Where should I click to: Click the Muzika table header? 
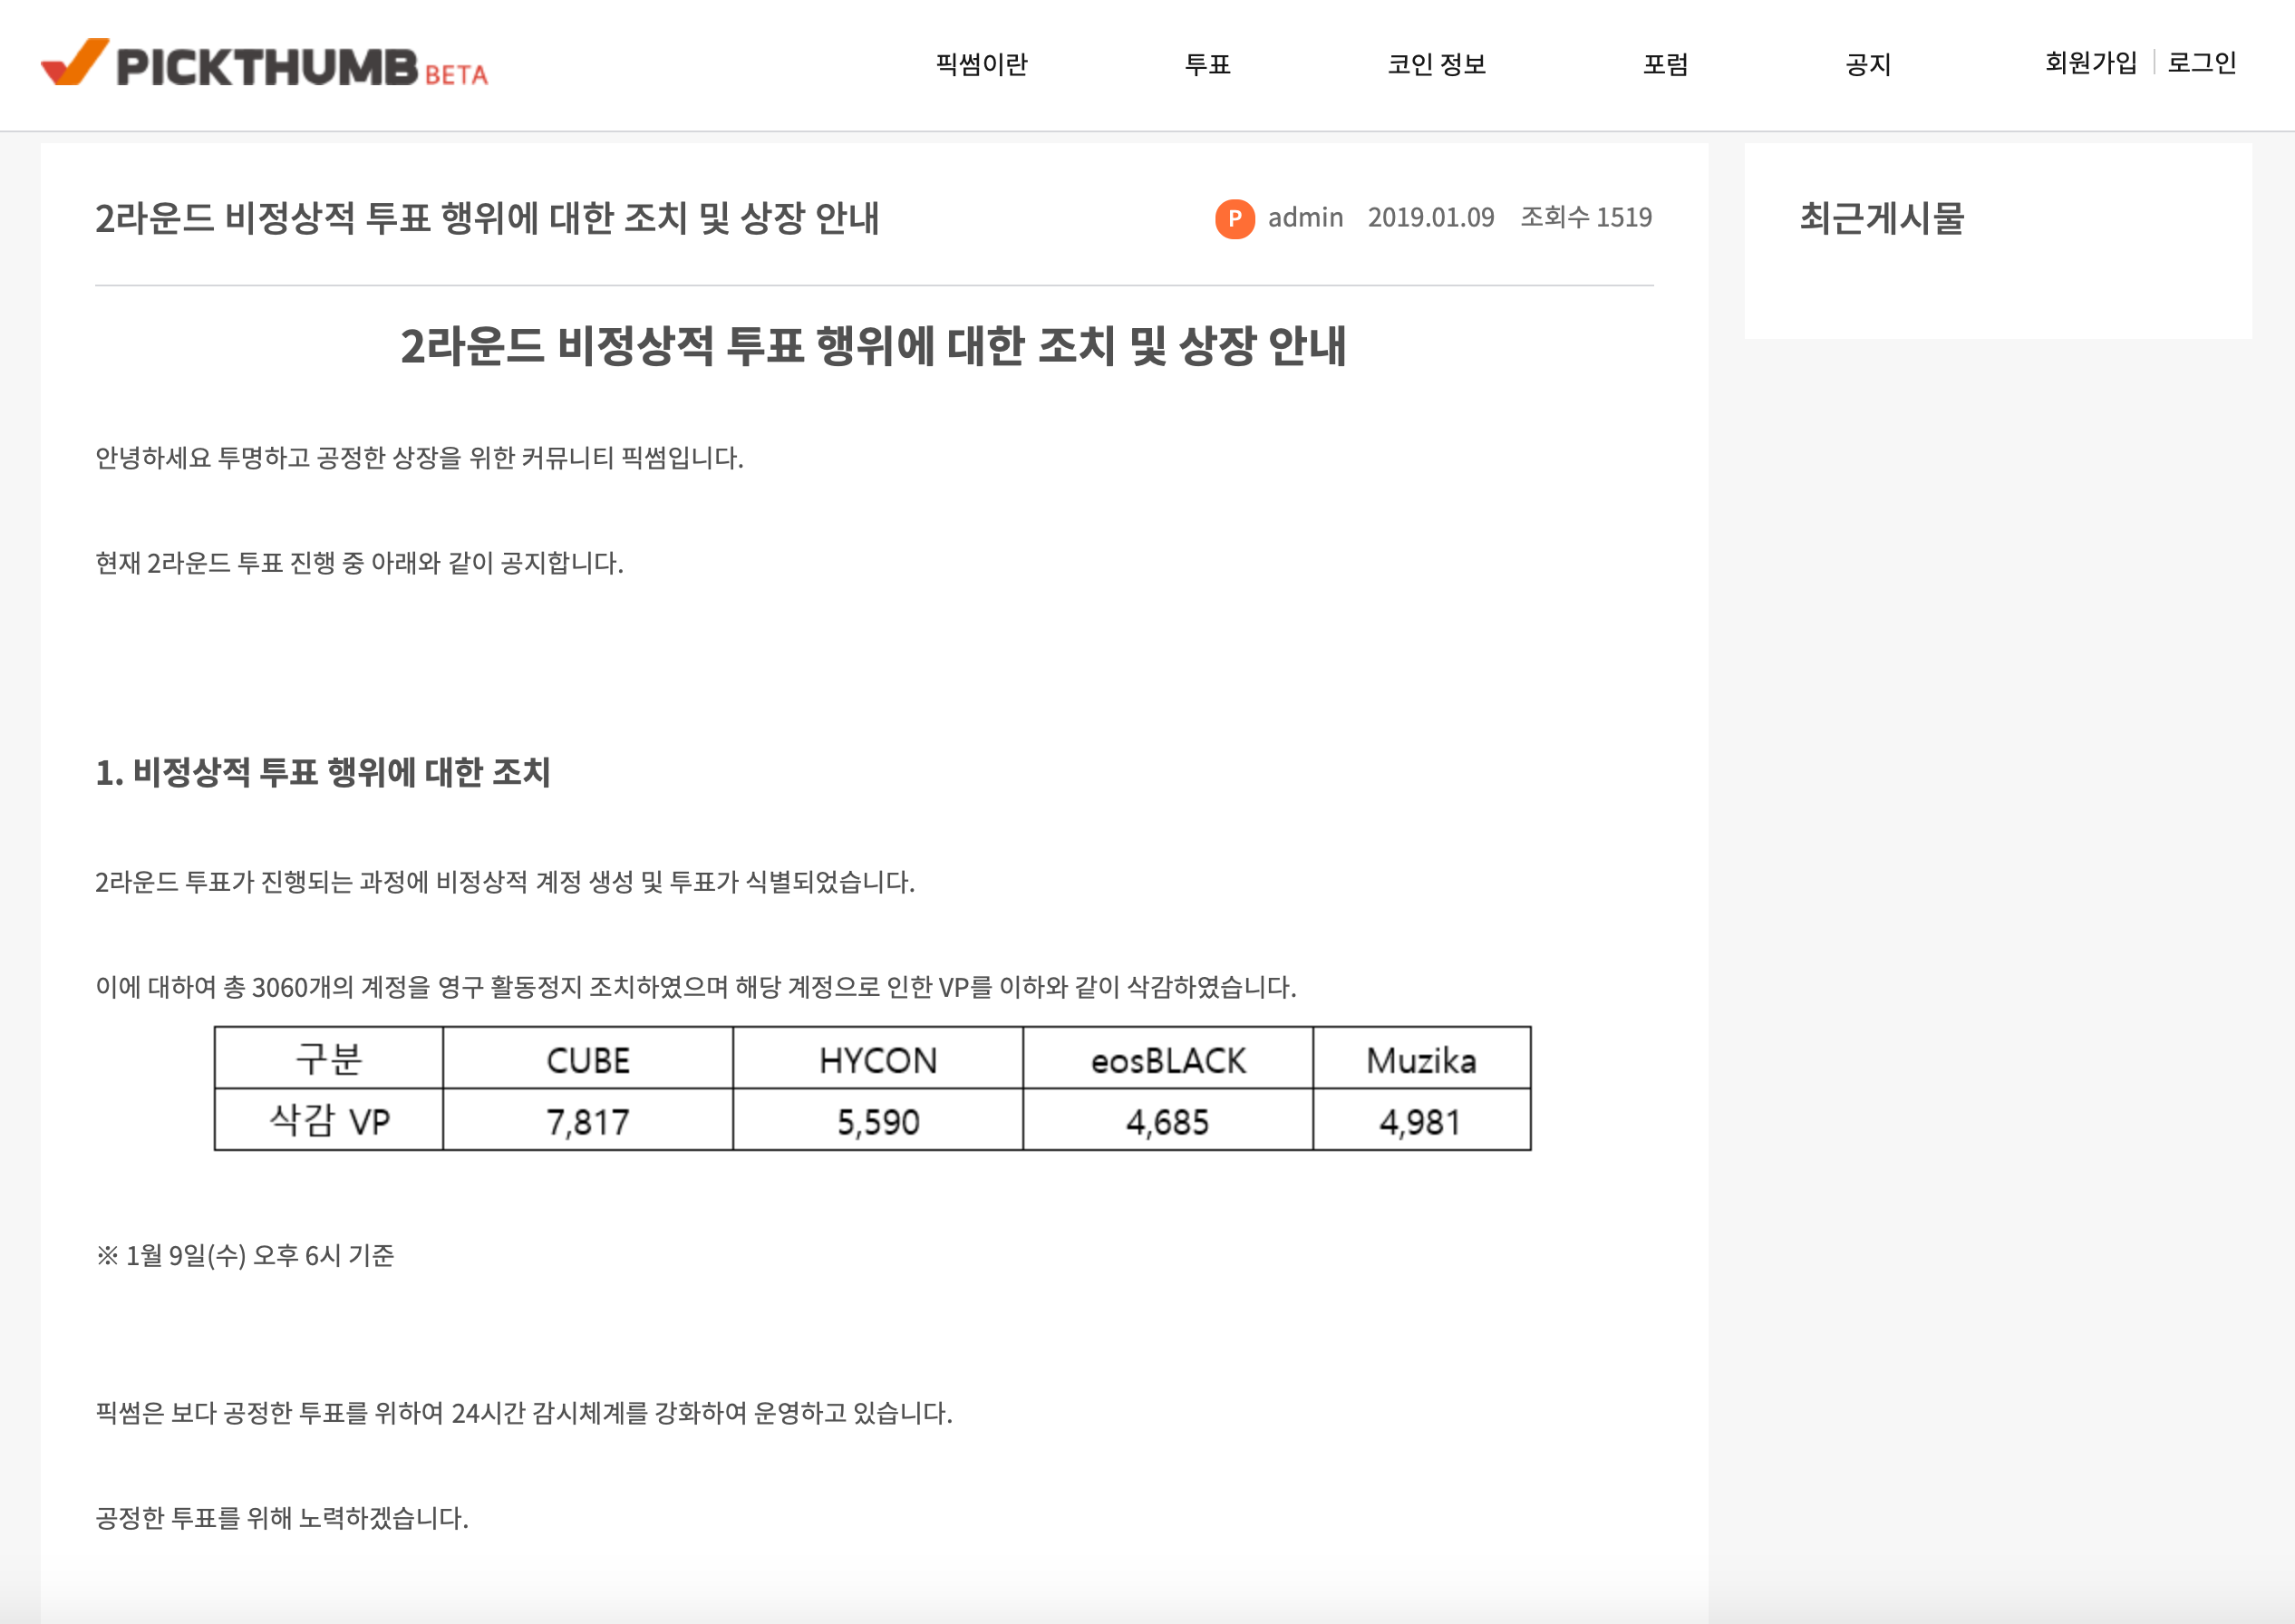1421,1060
